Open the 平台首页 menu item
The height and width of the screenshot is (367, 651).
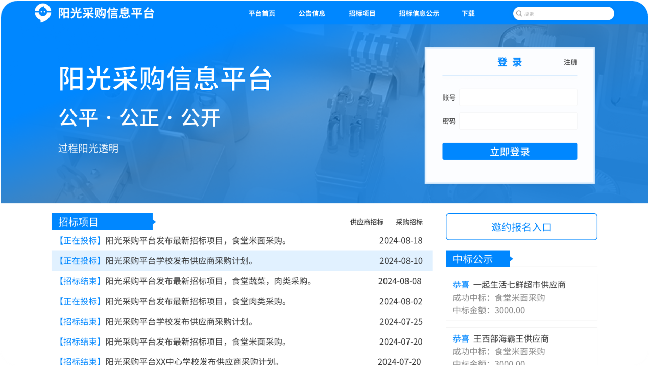click(x=262, y=13)
